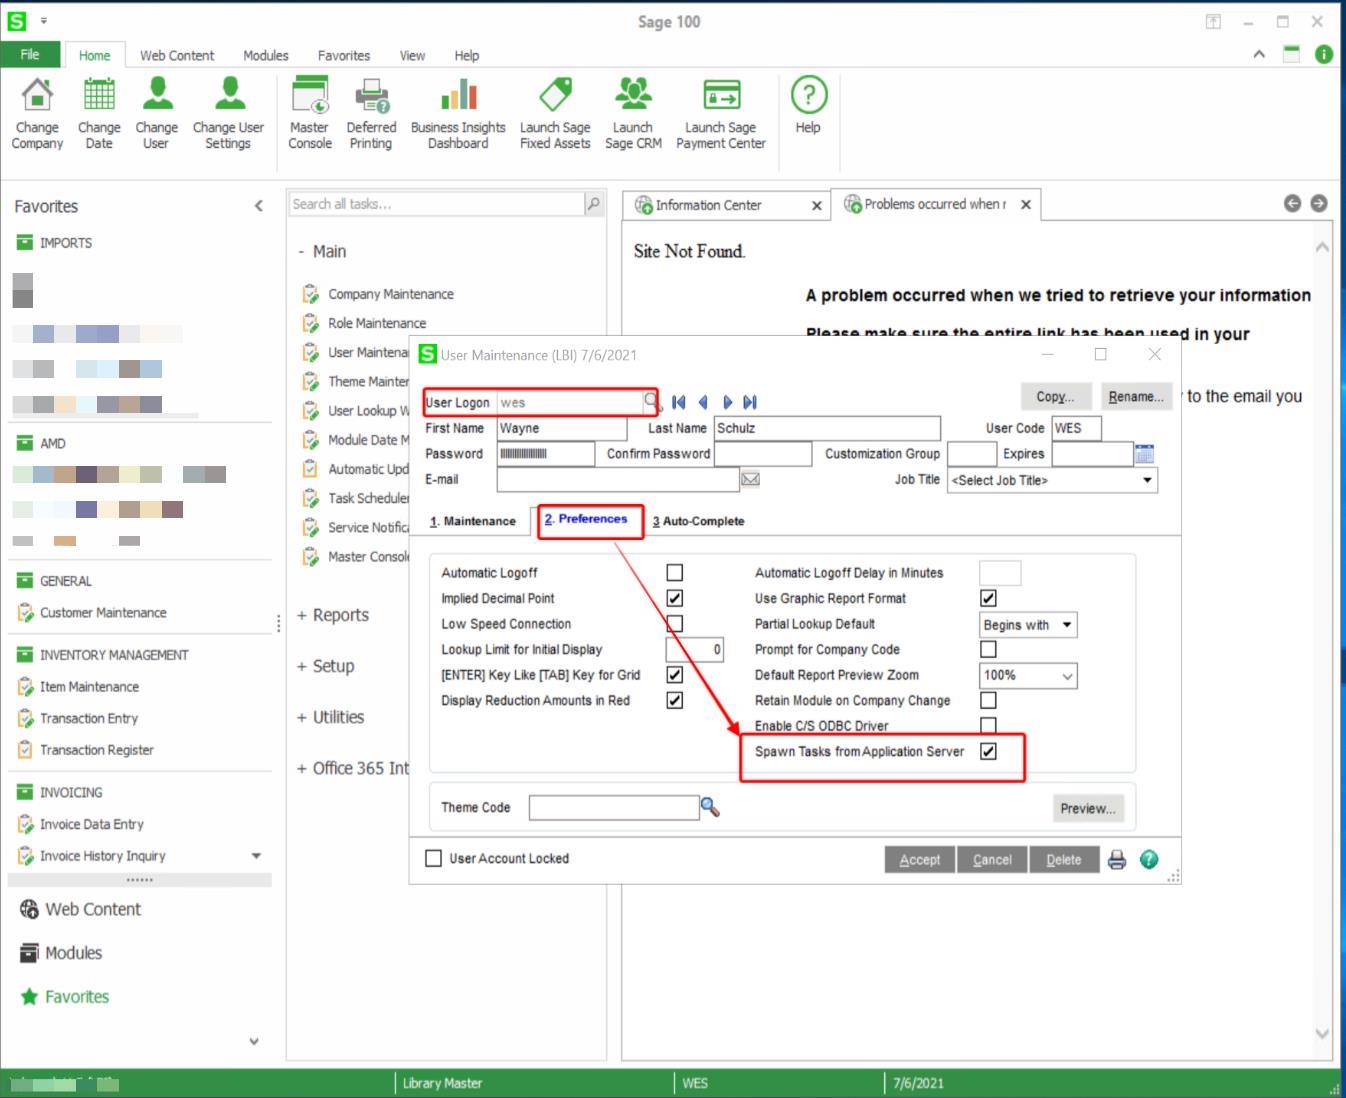Viewport: 1346px width, 1098px height.
Task: Check the User Account Locked box
Action: [x=433, y=858]
